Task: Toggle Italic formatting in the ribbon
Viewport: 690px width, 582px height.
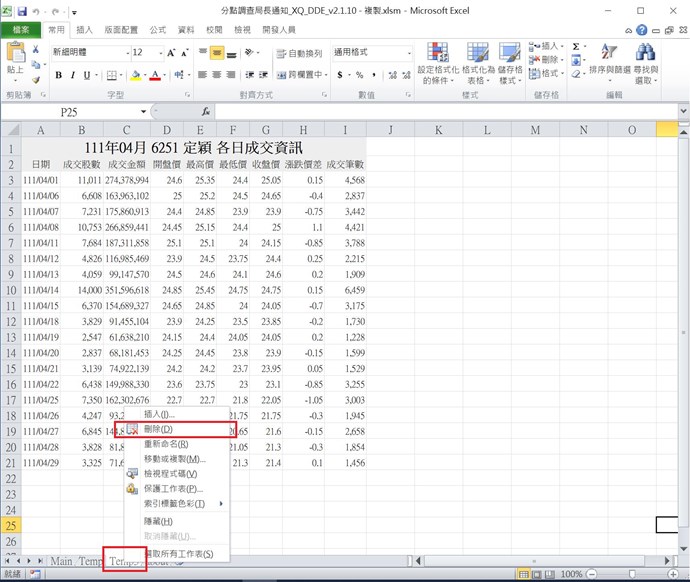Action: coord(73,75)
